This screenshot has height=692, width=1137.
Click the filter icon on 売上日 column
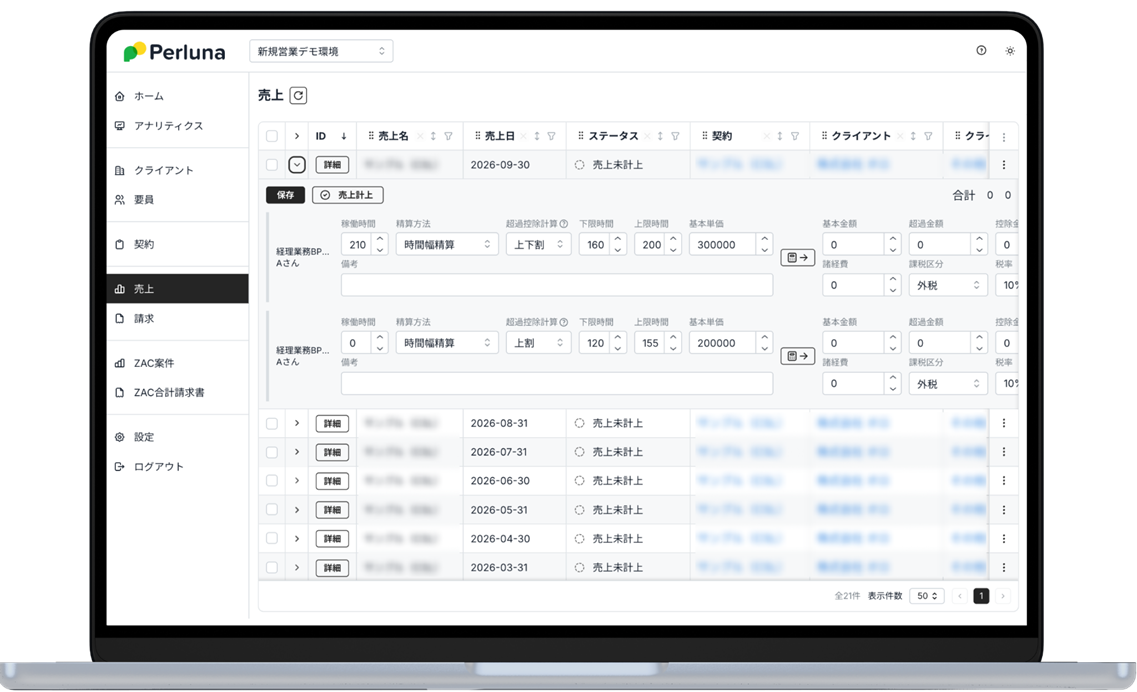553,137
